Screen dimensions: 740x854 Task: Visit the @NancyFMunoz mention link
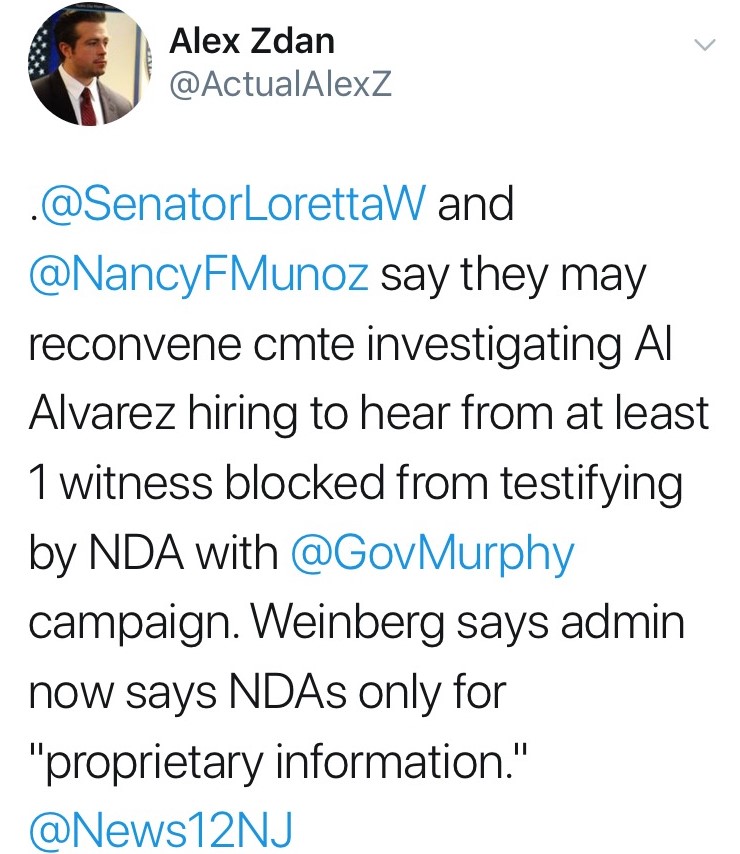(200, 273)
